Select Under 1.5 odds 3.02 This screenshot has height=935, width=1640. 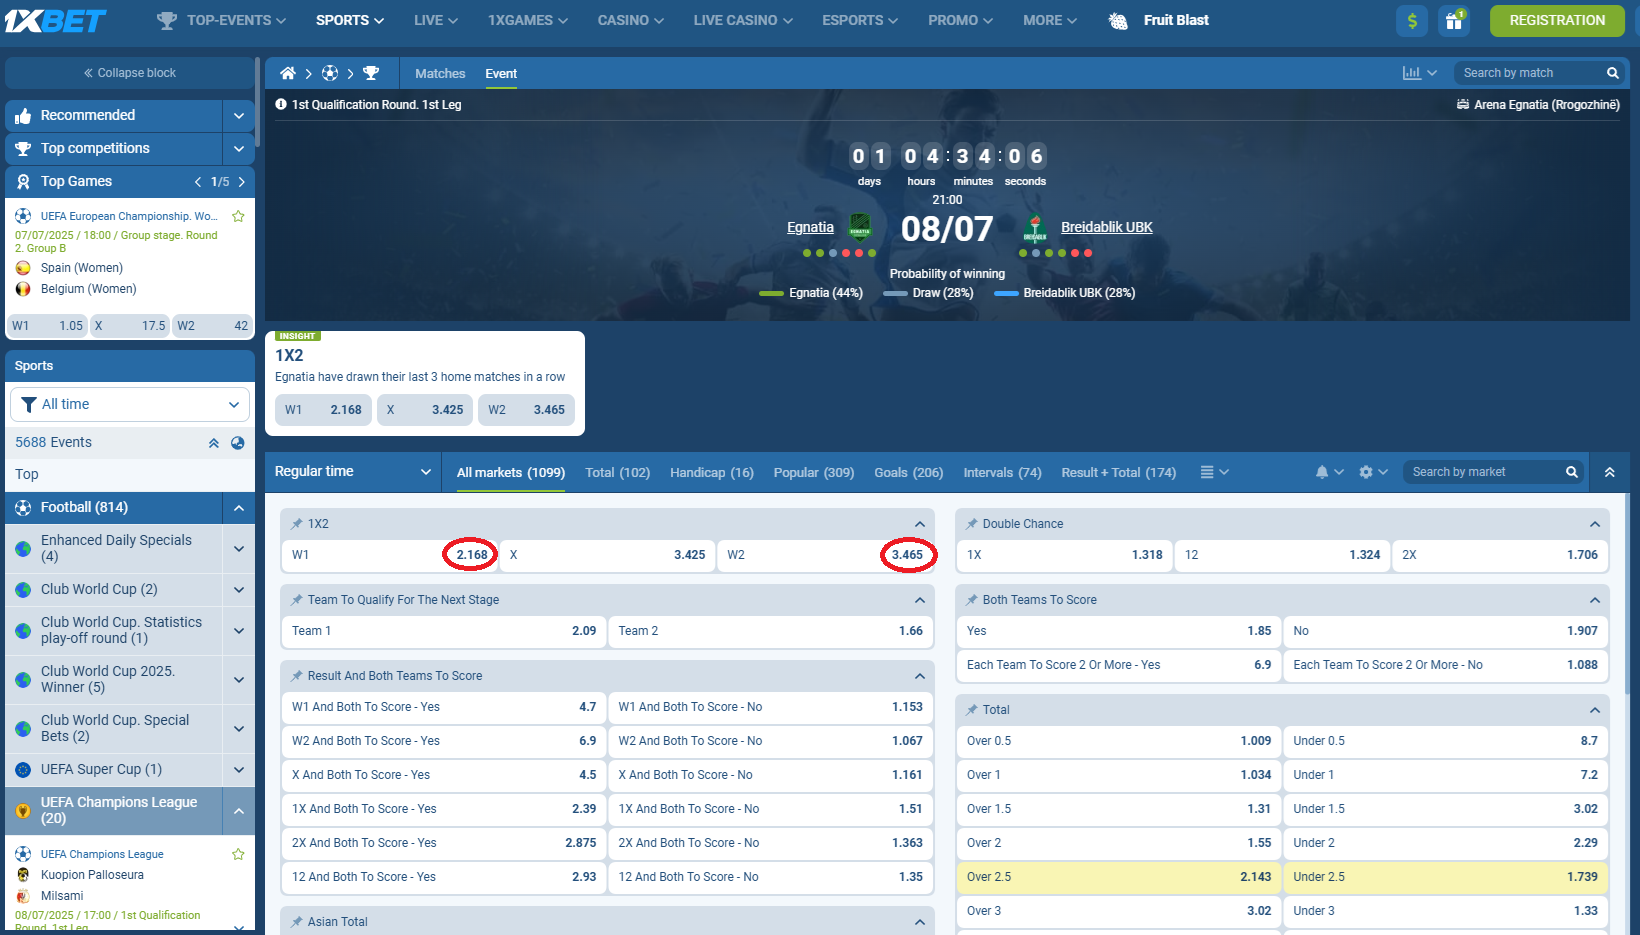[x=1445, y=809]
